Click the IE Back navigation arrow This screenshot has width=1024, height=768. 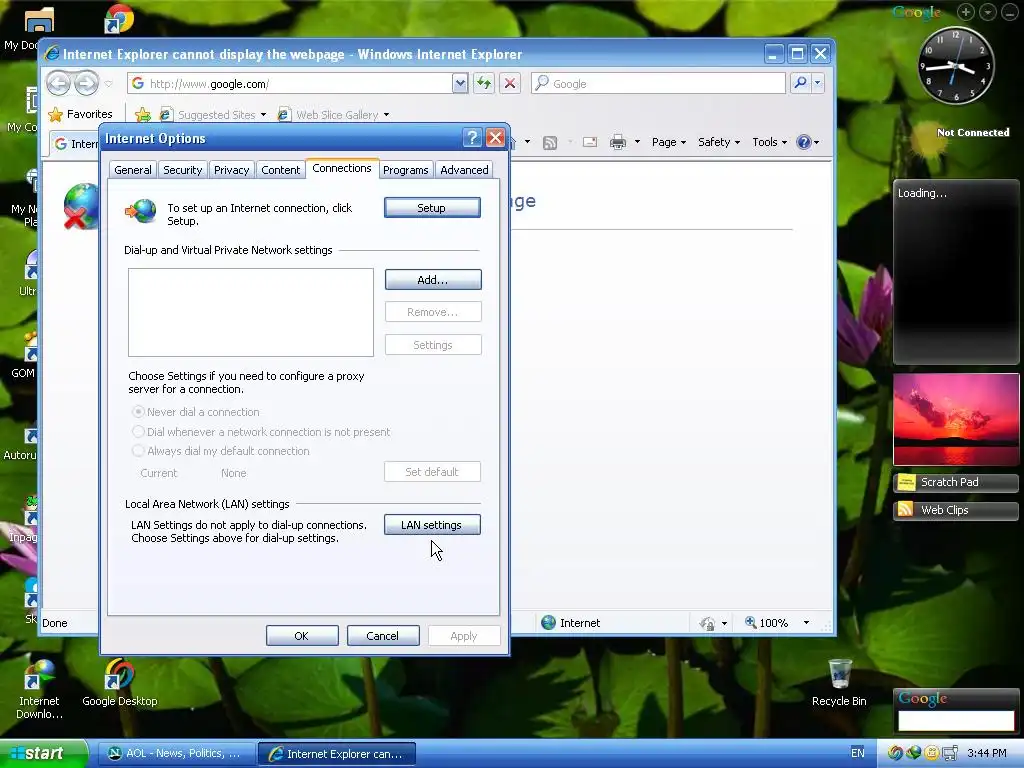(59, 84)
